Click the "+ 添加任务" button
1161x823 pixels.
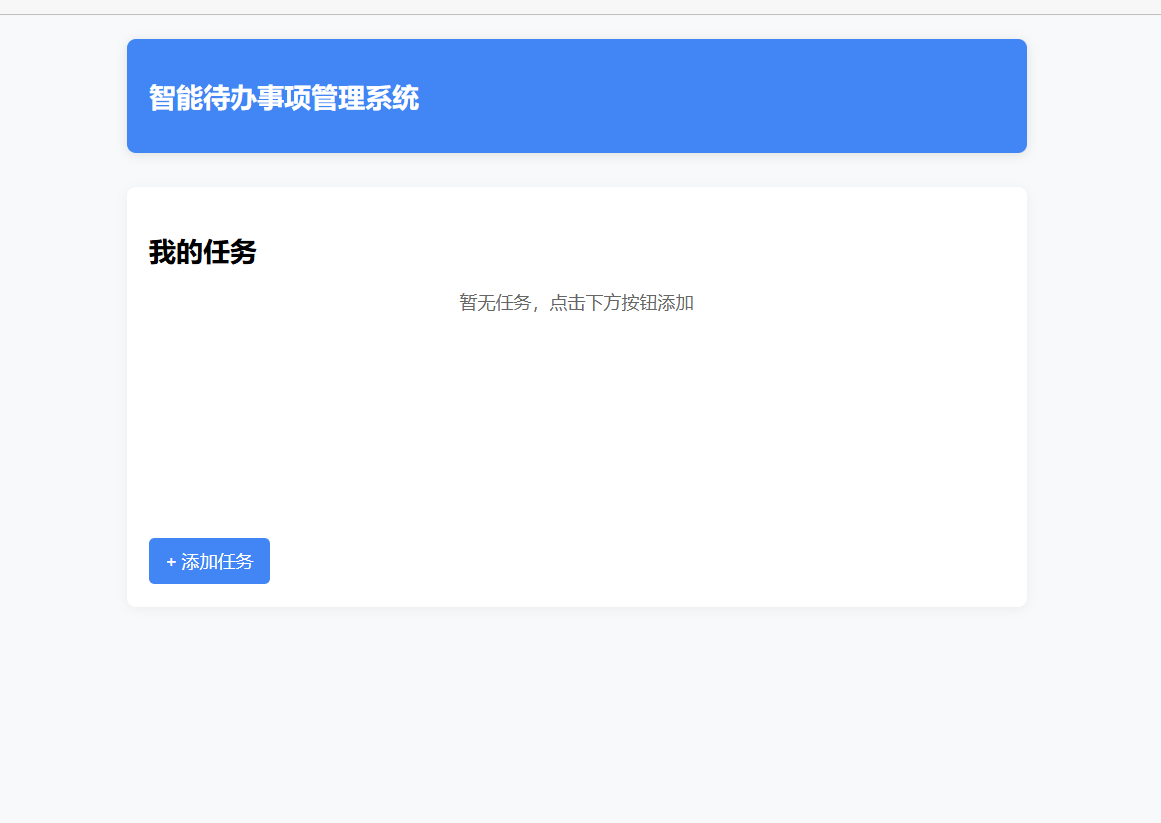[x=210, y=561]
